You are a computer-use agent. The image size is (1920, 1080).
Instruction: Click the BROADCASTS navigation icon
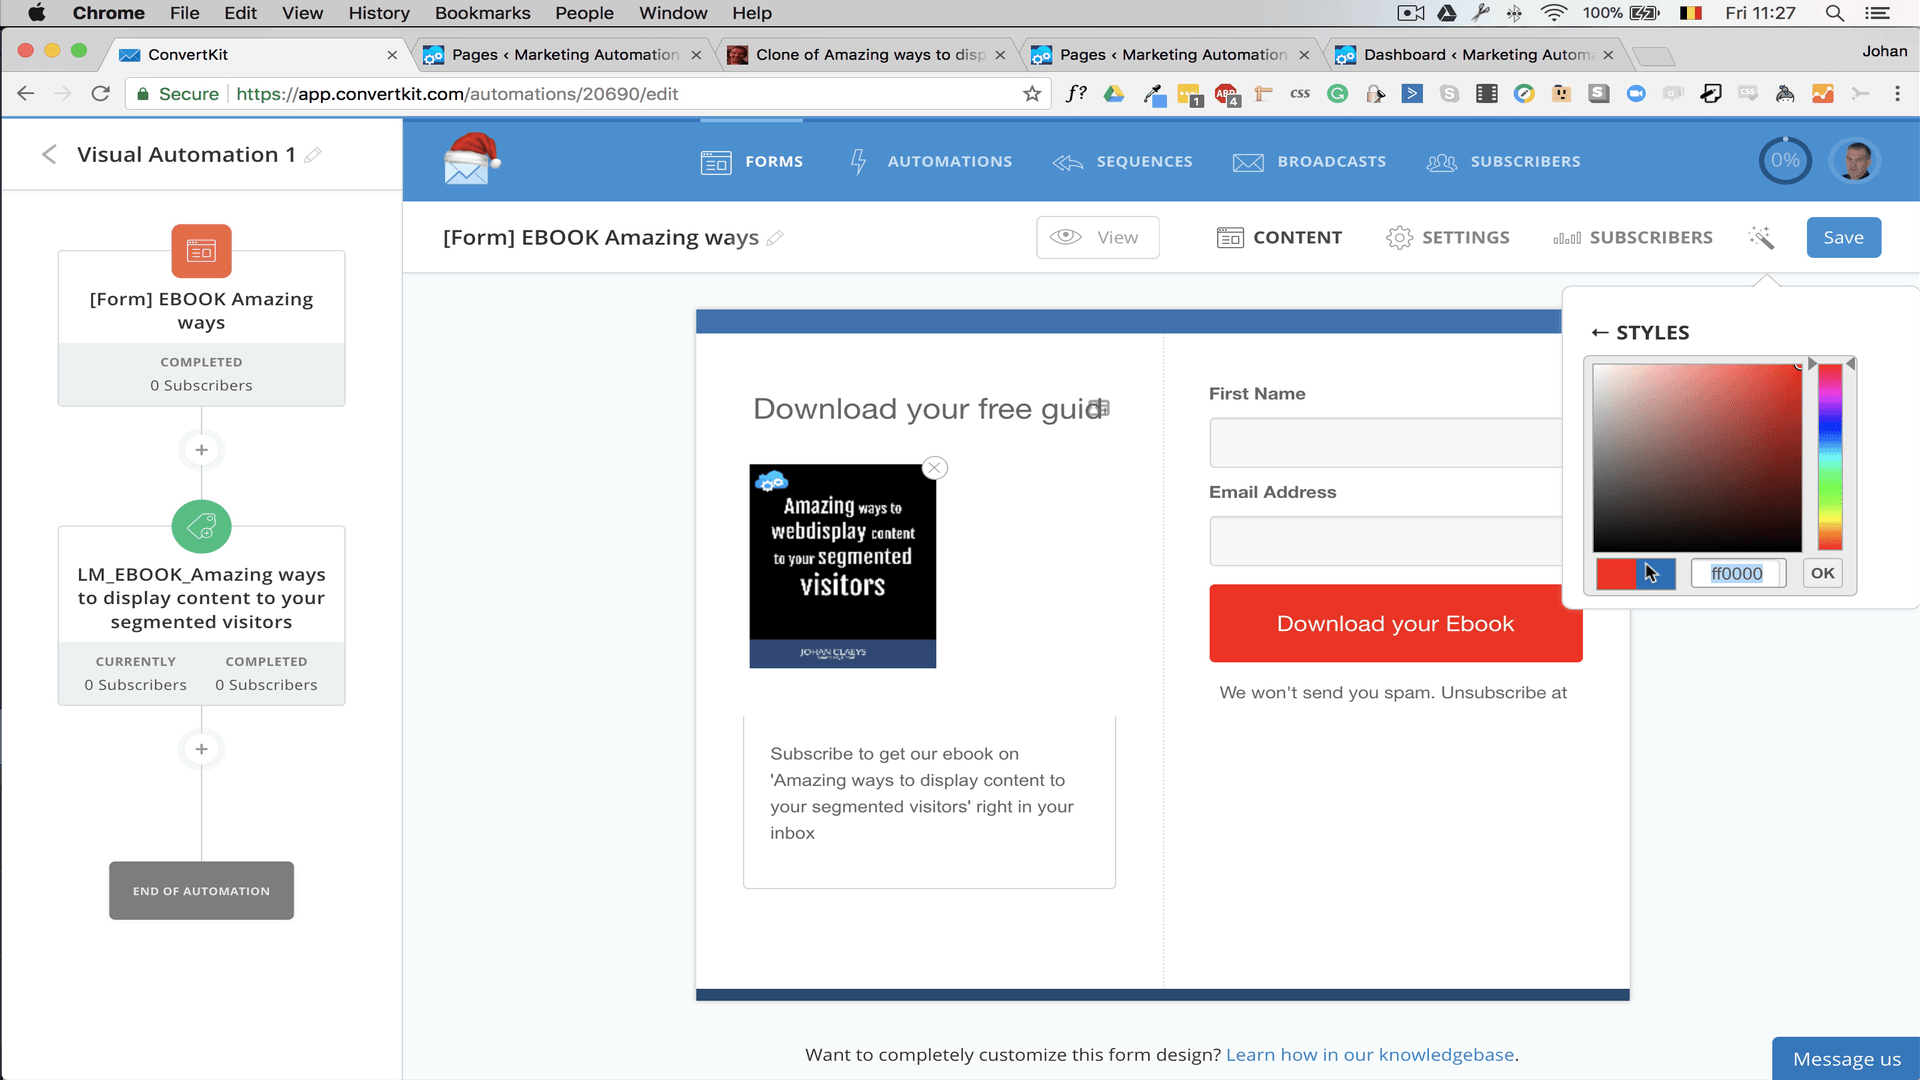[x=1247, y=161]
